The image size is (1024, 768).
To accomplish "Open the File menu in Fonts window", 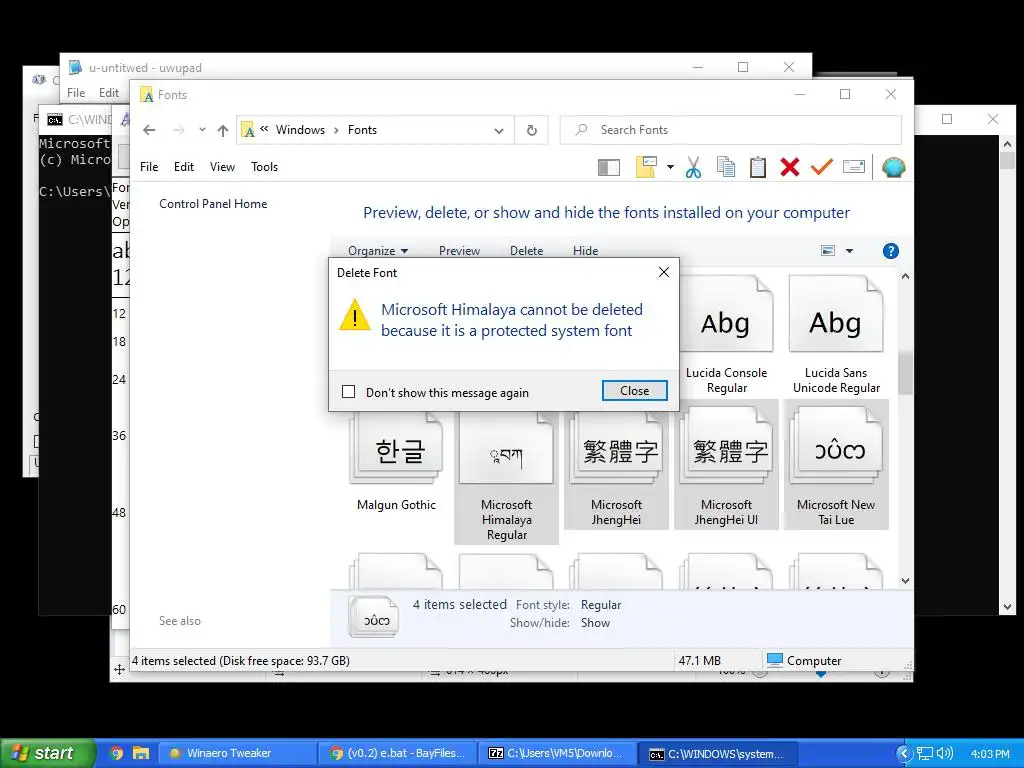I will pos(149,167).
